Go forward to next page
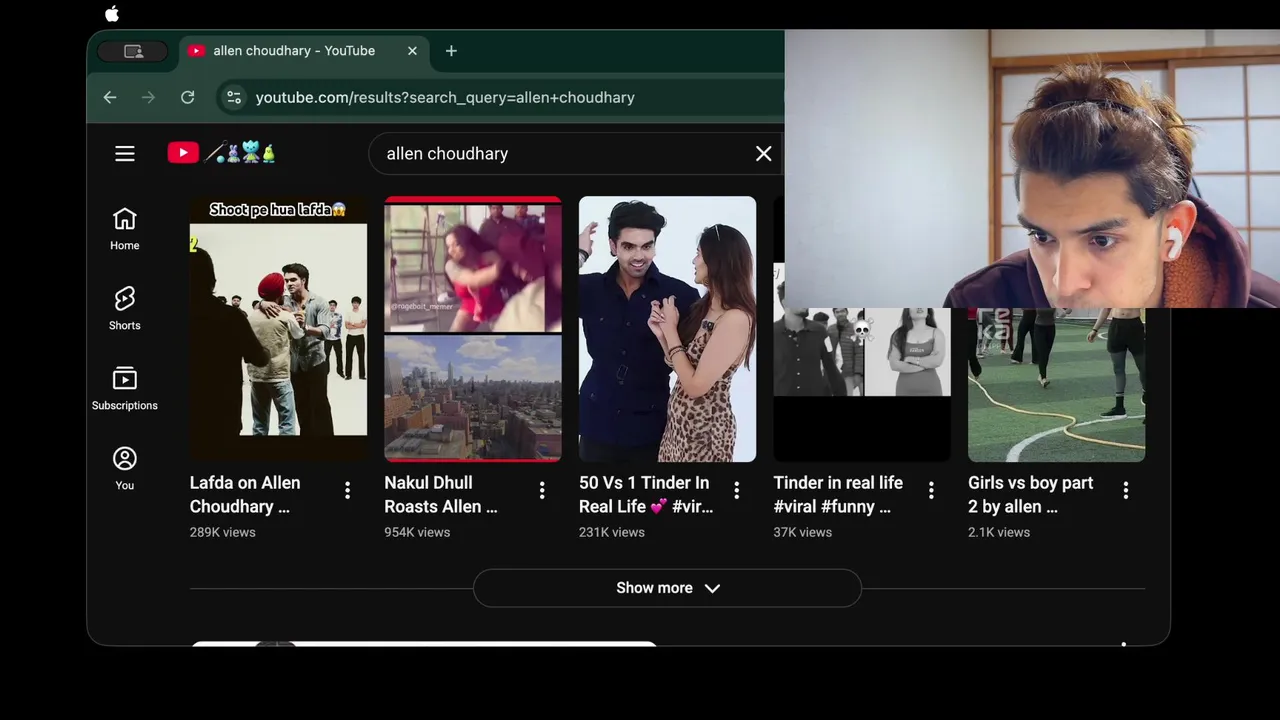This screenshot has height=720, width=1280. click(x=149, y=97)
